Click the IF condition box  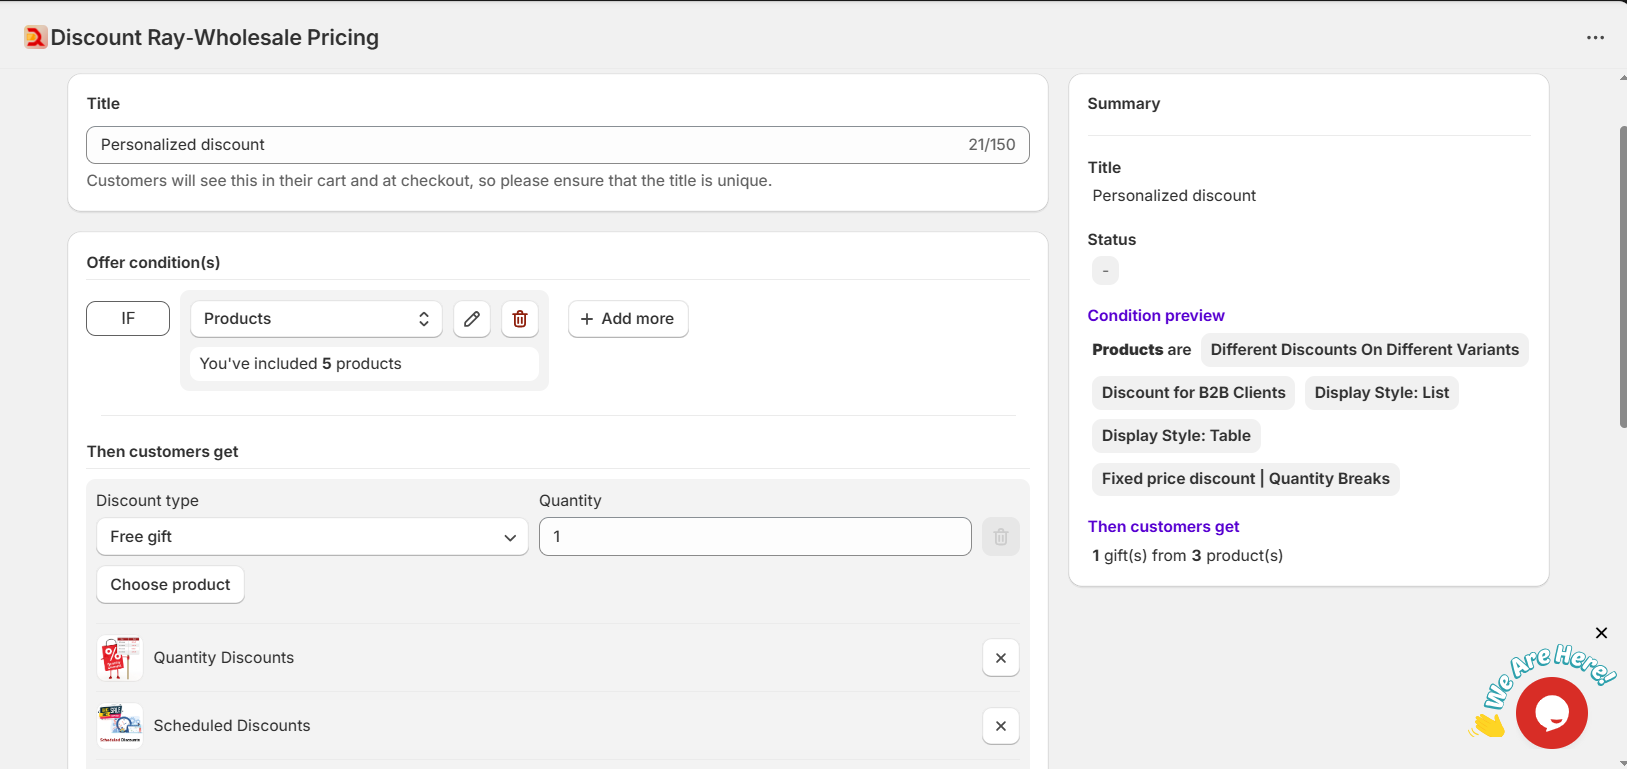point(128,319)
